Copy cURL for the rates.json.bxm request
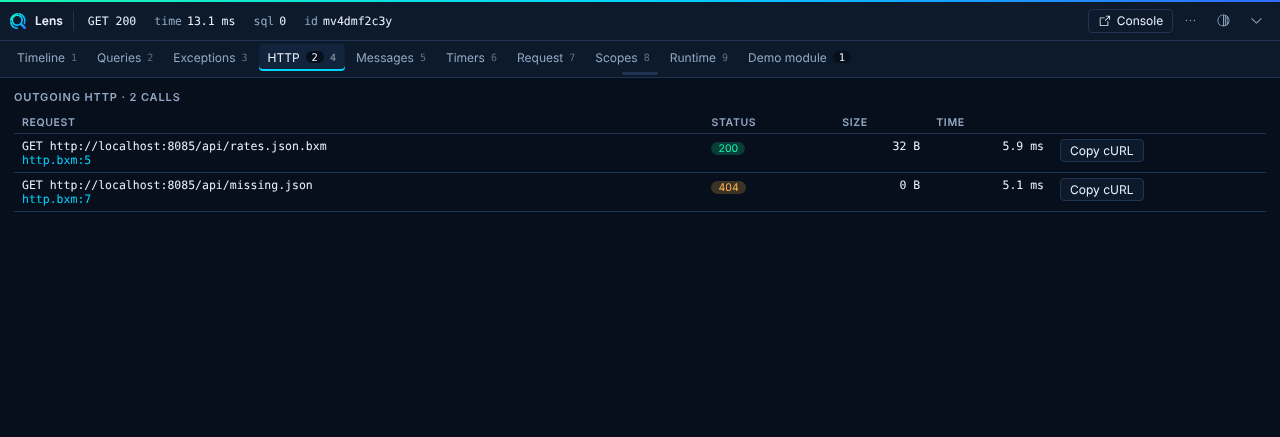This screenshot has width=1280, height=437. point(1101,151)
